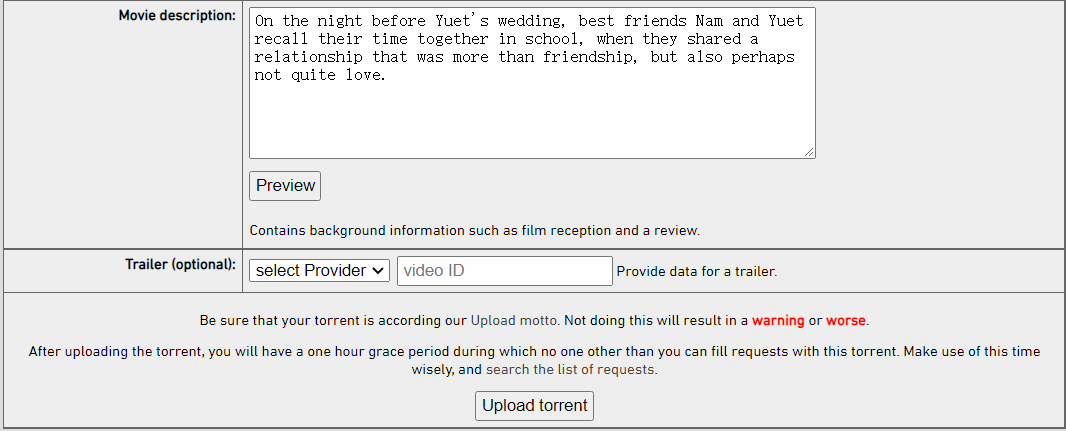Focus the video ID input field

click(x=504, y=271)
